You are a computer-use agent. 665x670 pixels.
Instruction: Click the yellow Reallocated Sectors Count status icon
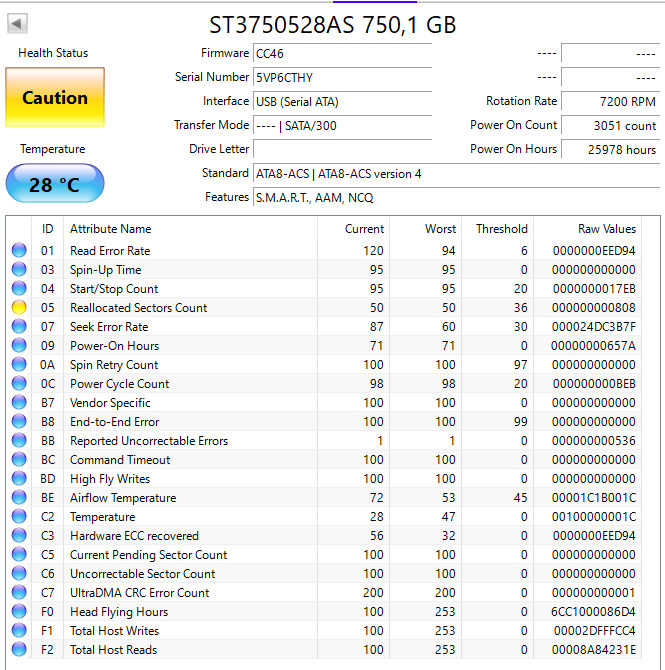[x=18, y=308]
